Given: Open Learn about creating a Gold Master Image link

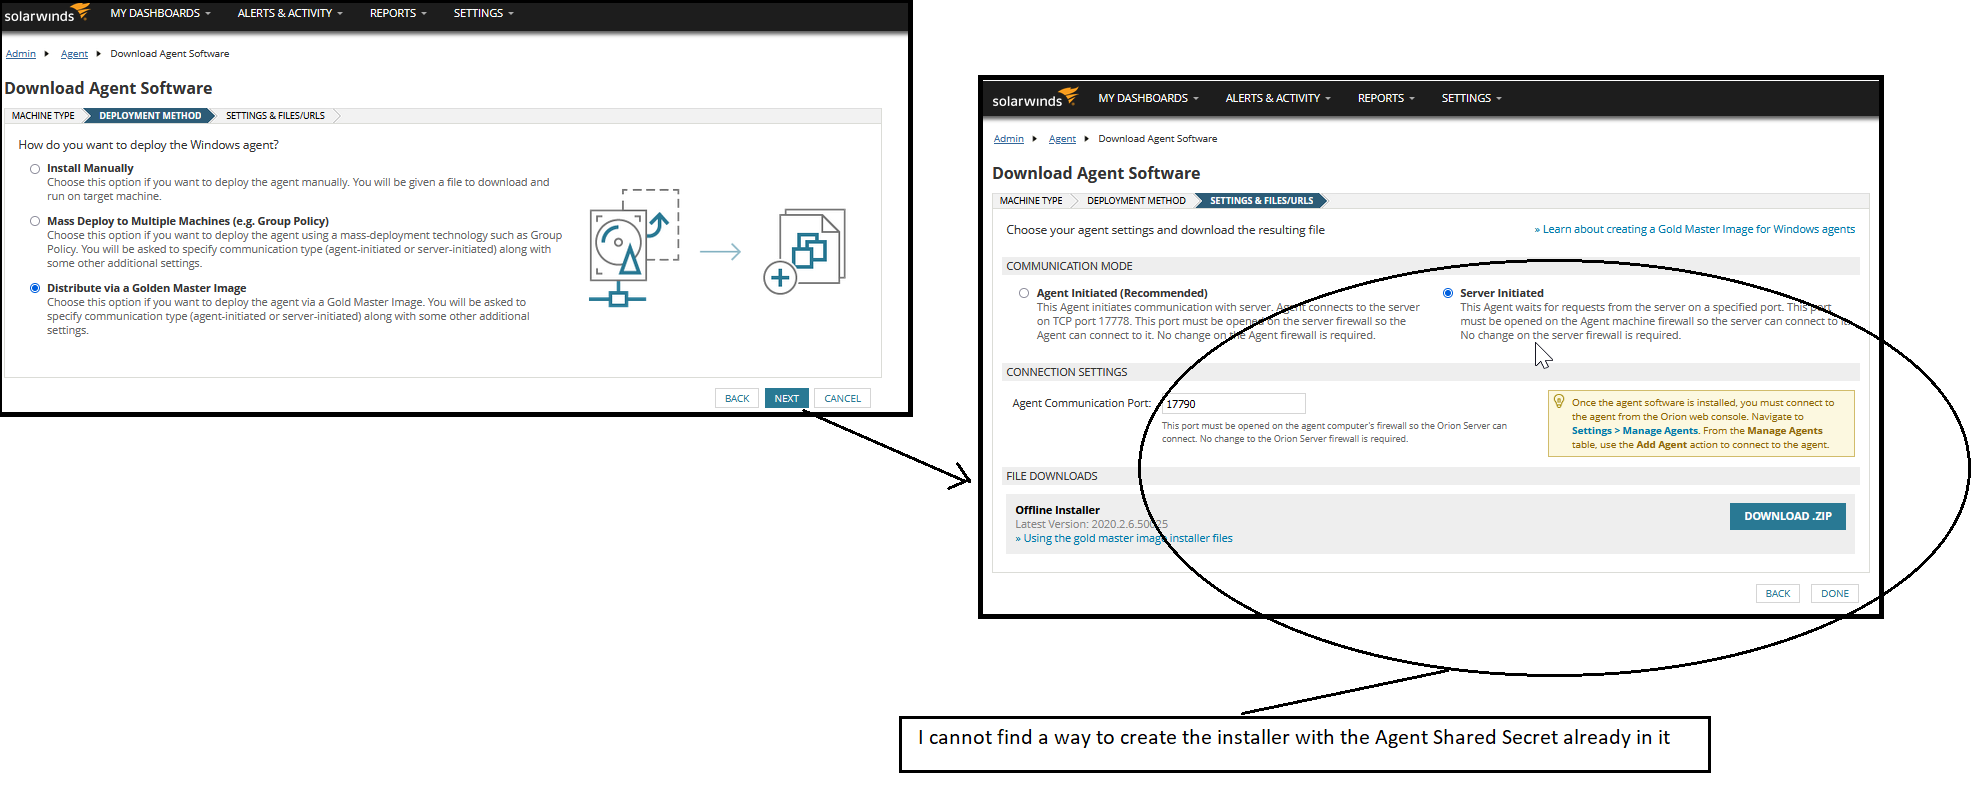Looking at the screenshot, I should (1695, 229).
